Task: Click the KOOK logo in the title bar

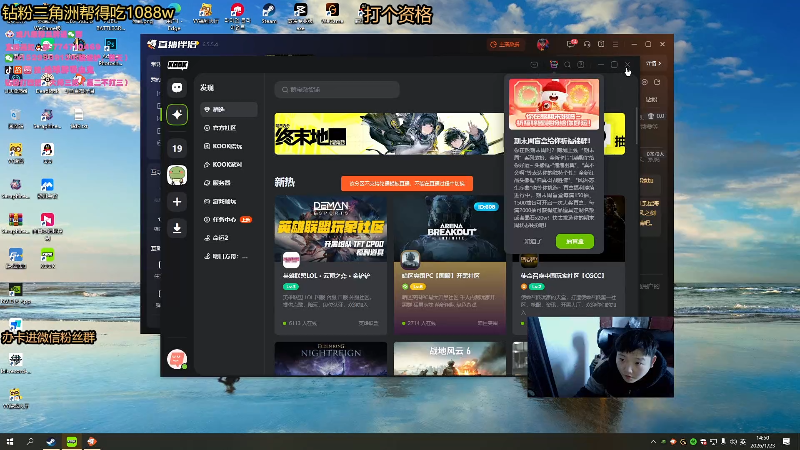Action: [178, 65]
